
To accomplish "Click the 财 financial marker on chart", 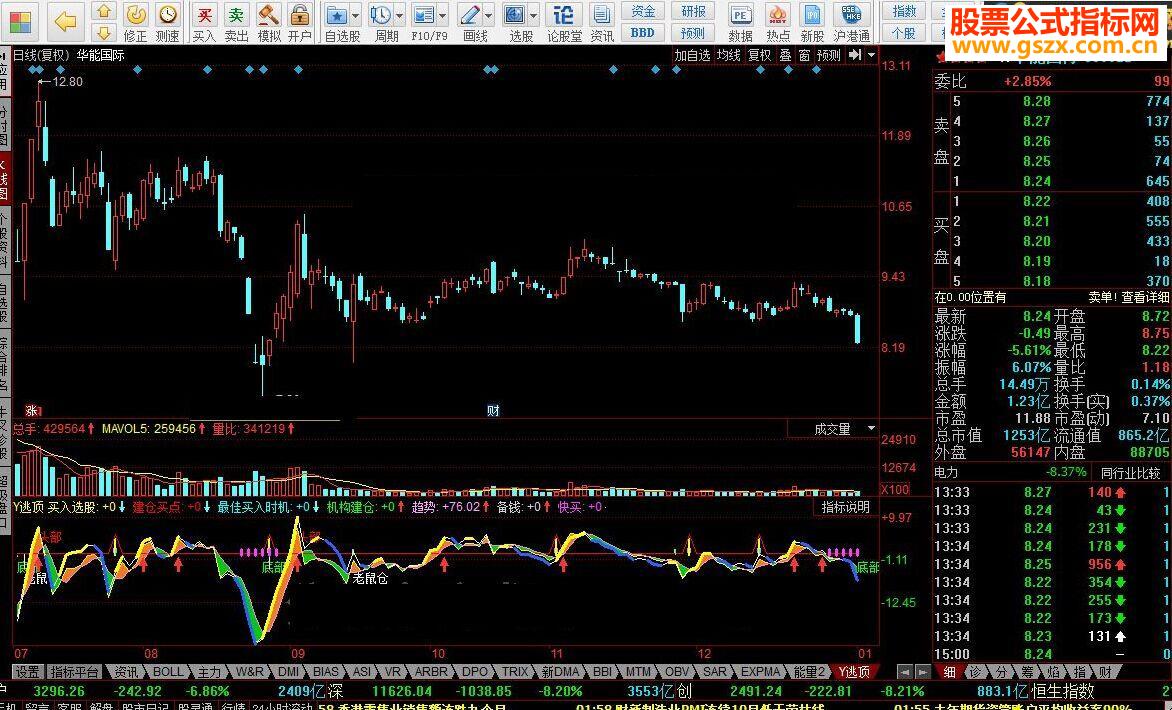I will click(493, 410).
